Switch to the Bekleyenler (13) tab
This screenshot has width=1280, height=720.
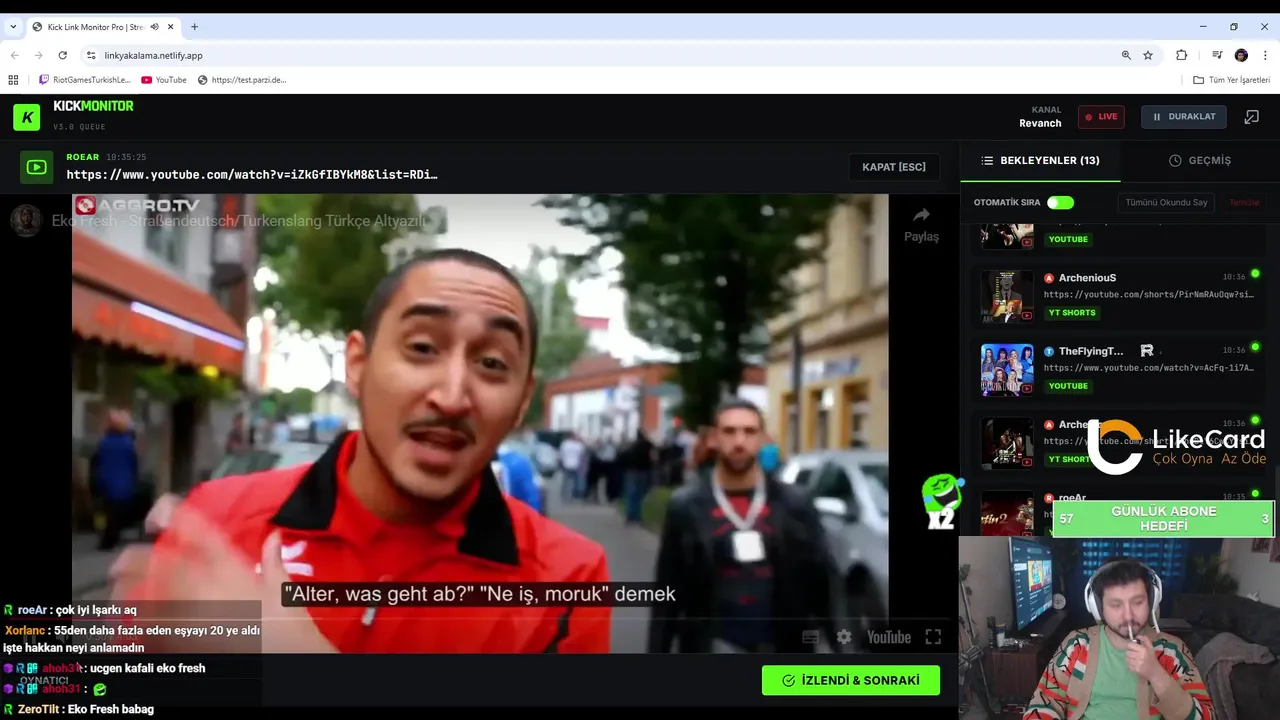(1040, 160)
